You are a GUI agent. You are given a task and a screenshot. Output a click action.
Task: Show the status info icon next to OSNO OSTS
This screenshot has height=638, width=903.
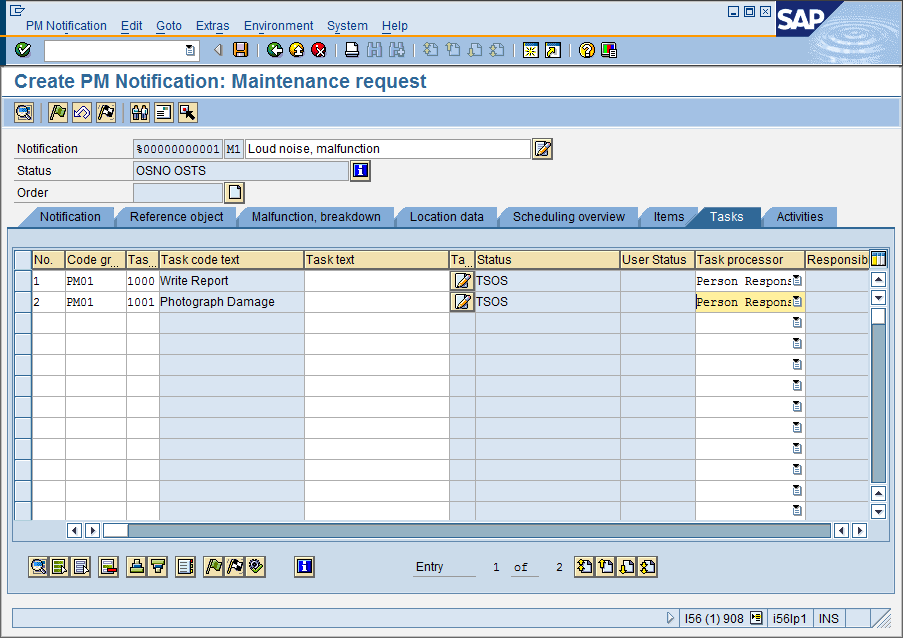(x=360, y=171)
